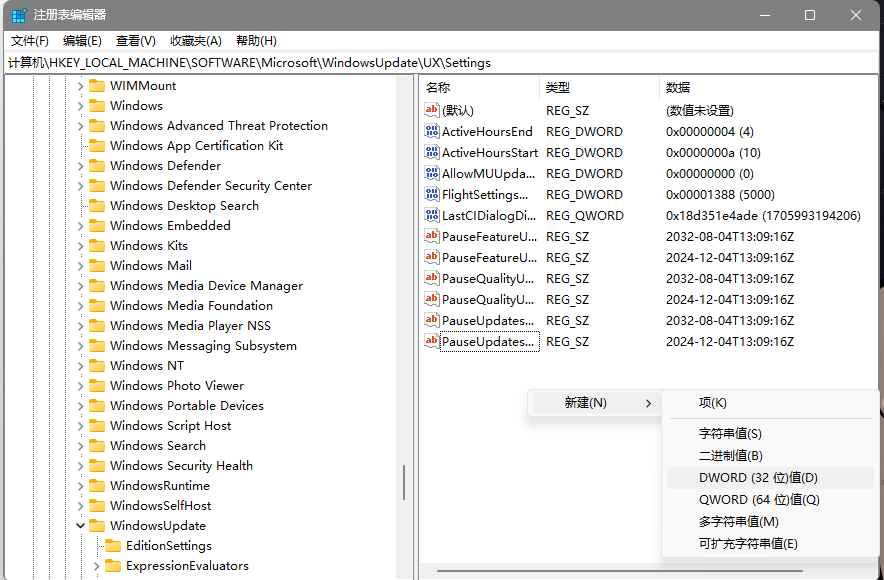Click the data value 0x0000000a (10)

[x=713, y=153]
